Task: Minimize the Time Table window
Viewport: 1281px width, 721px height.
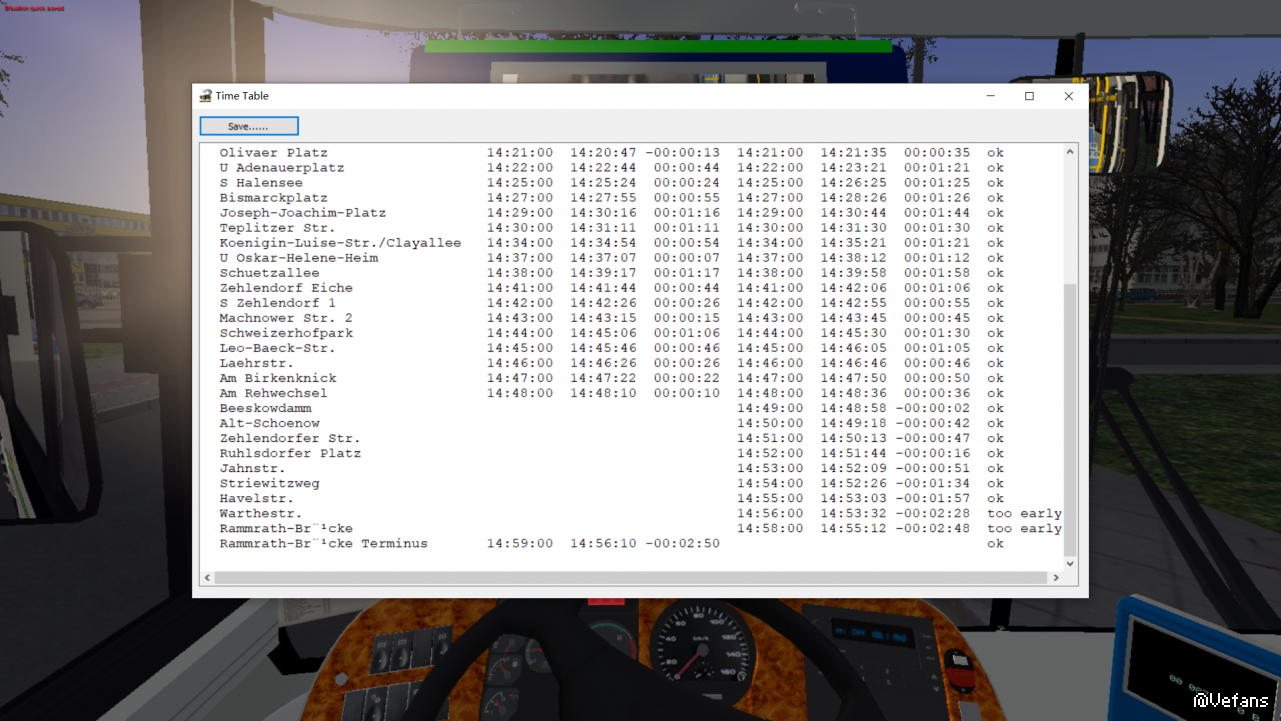Action: point(990,96)
